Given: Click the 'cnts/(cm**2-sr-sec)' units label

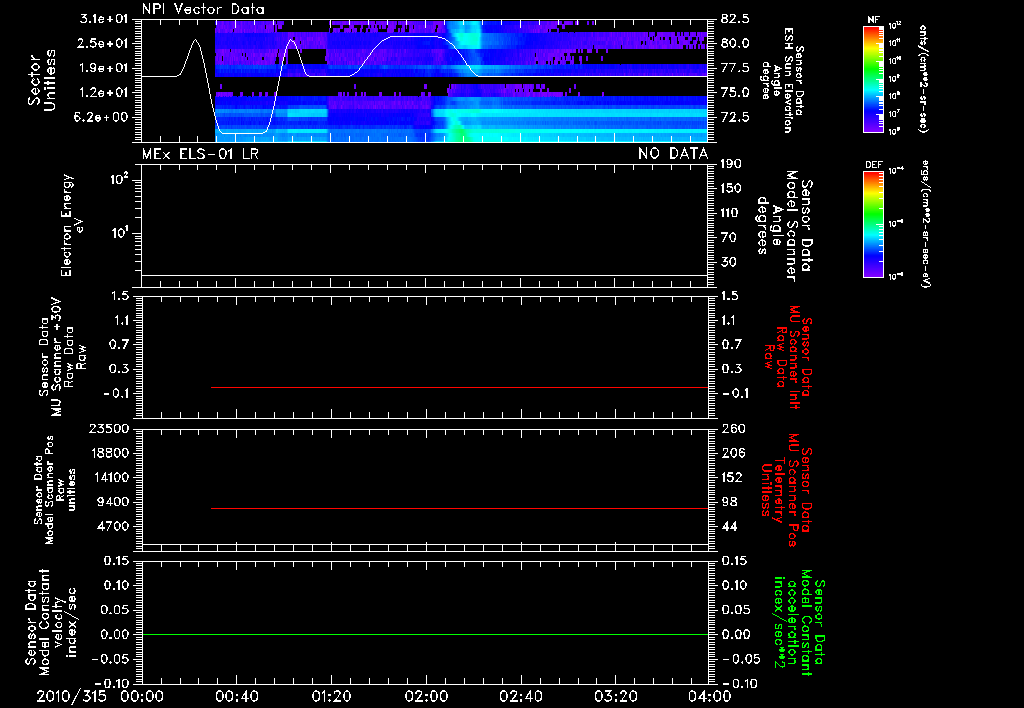Looking at the screenshot, I should click(x=923, y=79).
